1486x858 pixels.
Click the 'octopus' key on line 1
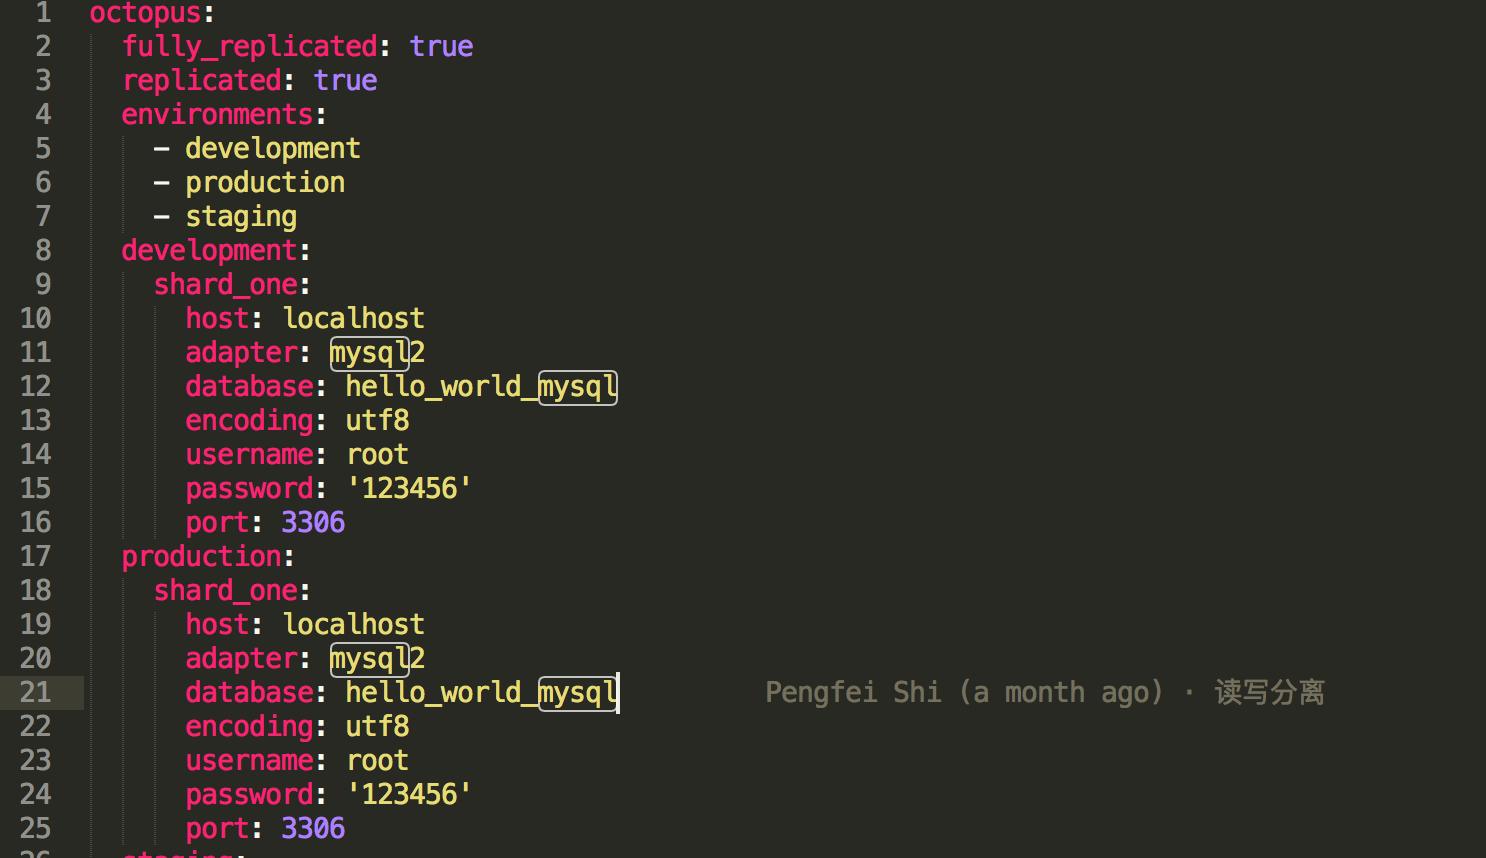pyautogui.click(x=145, y=13)
